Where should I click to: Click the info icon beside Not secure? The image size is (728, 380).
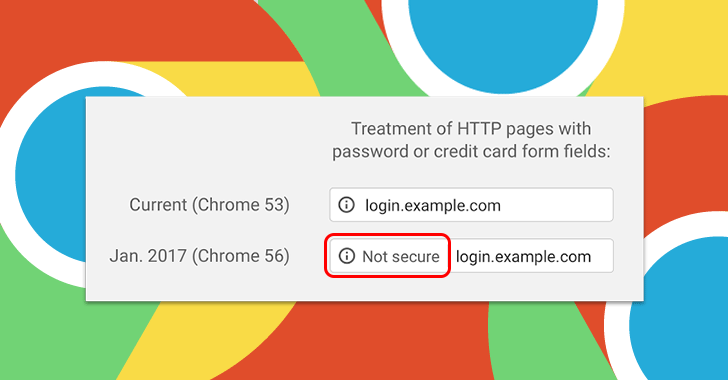(x=347, y=256)
